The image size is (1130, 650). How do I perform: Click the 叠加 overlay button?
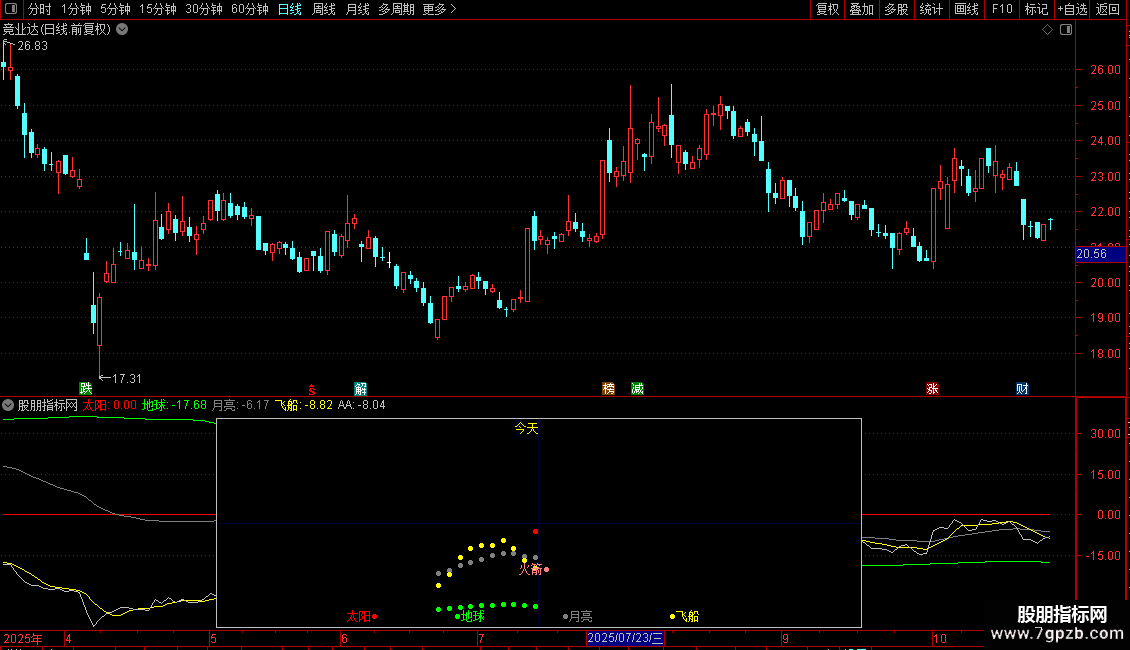point(861,9)
